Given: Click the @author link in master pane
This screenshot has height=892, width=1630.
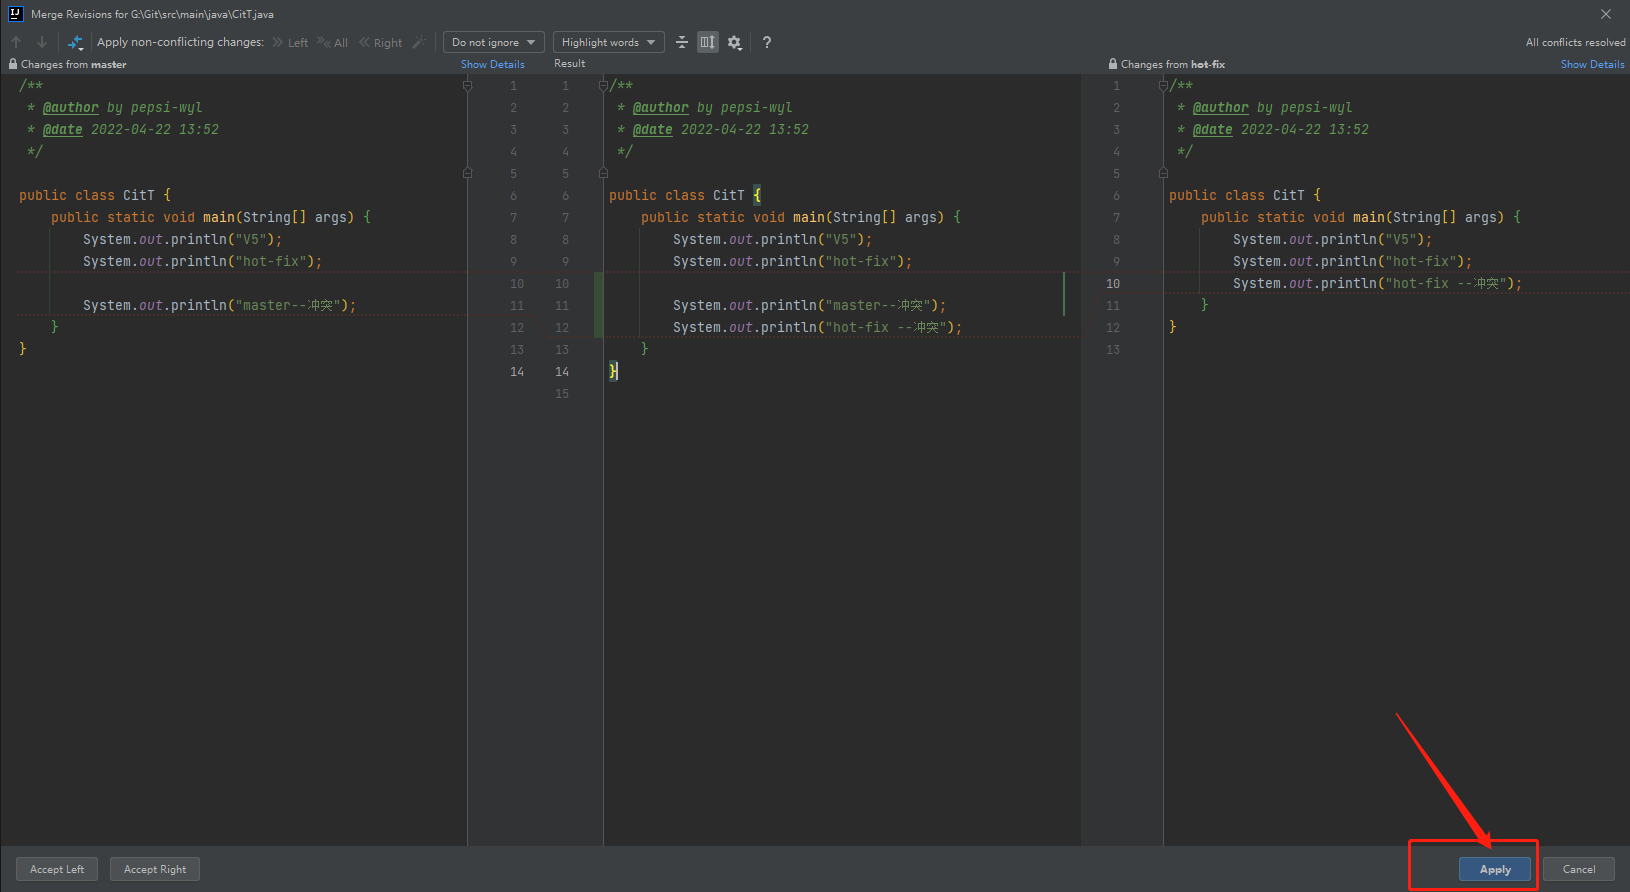Looking at the screenshot, I should coord(71,107).
